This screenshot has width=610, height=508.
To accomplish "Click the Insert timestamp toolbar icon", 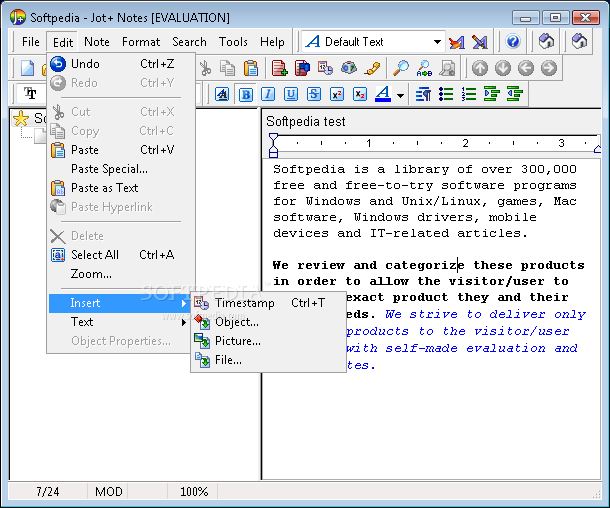I will click(x=325, y=68).
